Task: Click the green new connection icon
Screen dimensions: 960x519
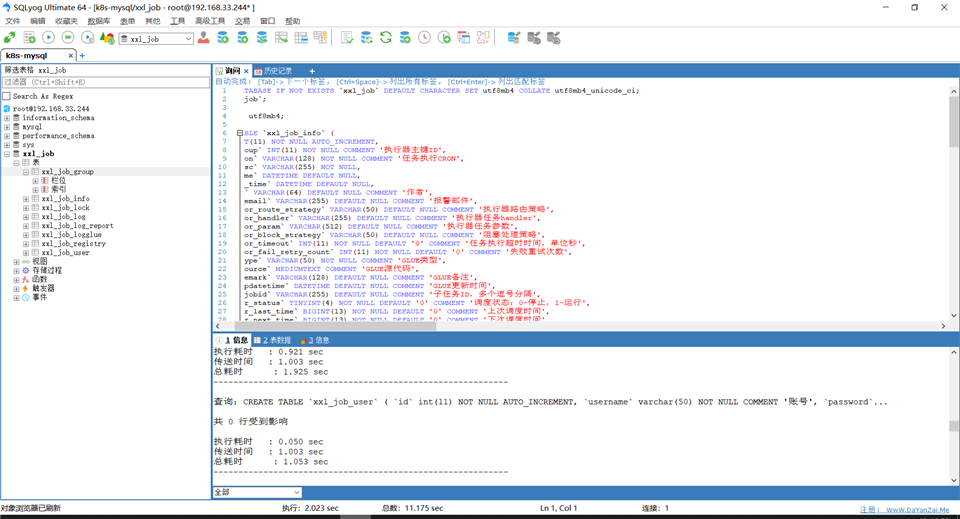Action: (x=10, y=38)
